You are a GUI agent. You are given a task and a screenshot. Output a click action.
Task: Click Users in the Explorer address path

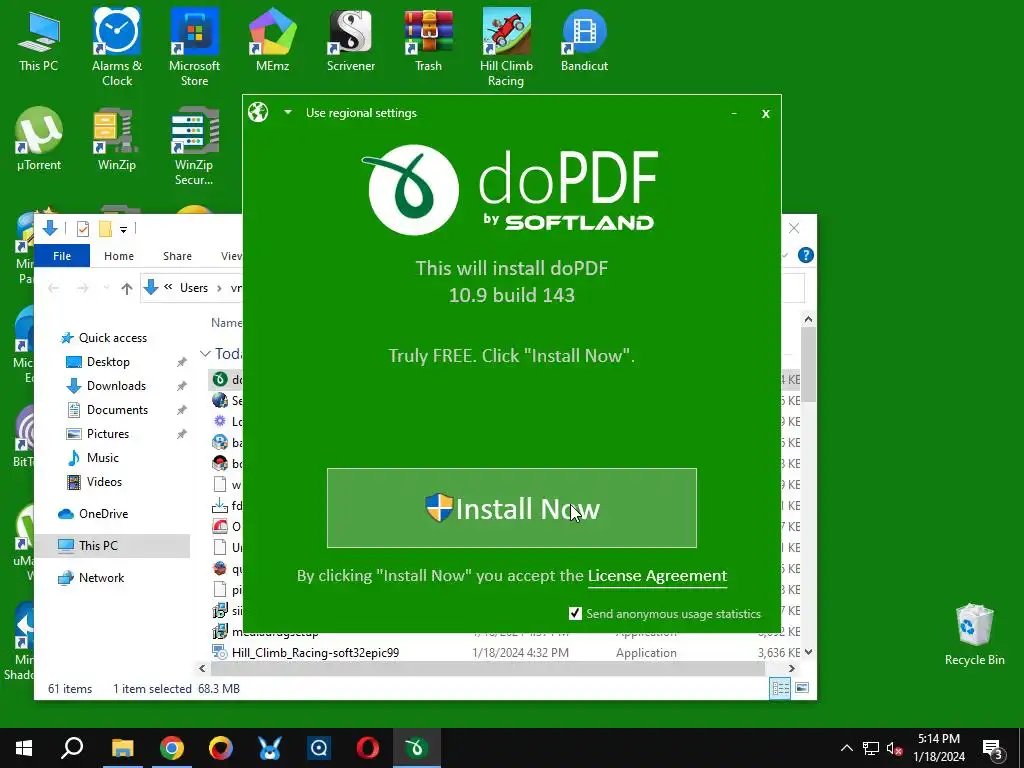click(194, 288)
